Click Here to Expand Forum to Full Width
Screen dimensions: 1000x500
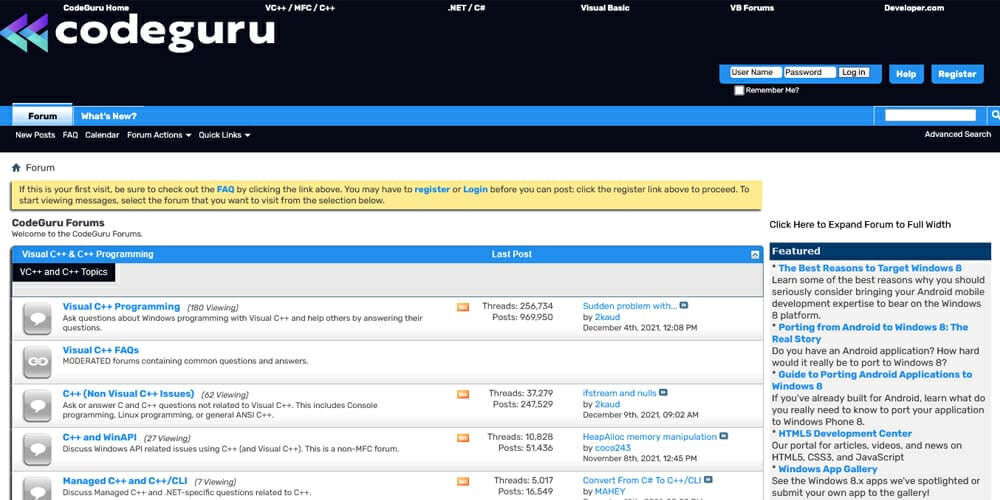coord(860,224)
